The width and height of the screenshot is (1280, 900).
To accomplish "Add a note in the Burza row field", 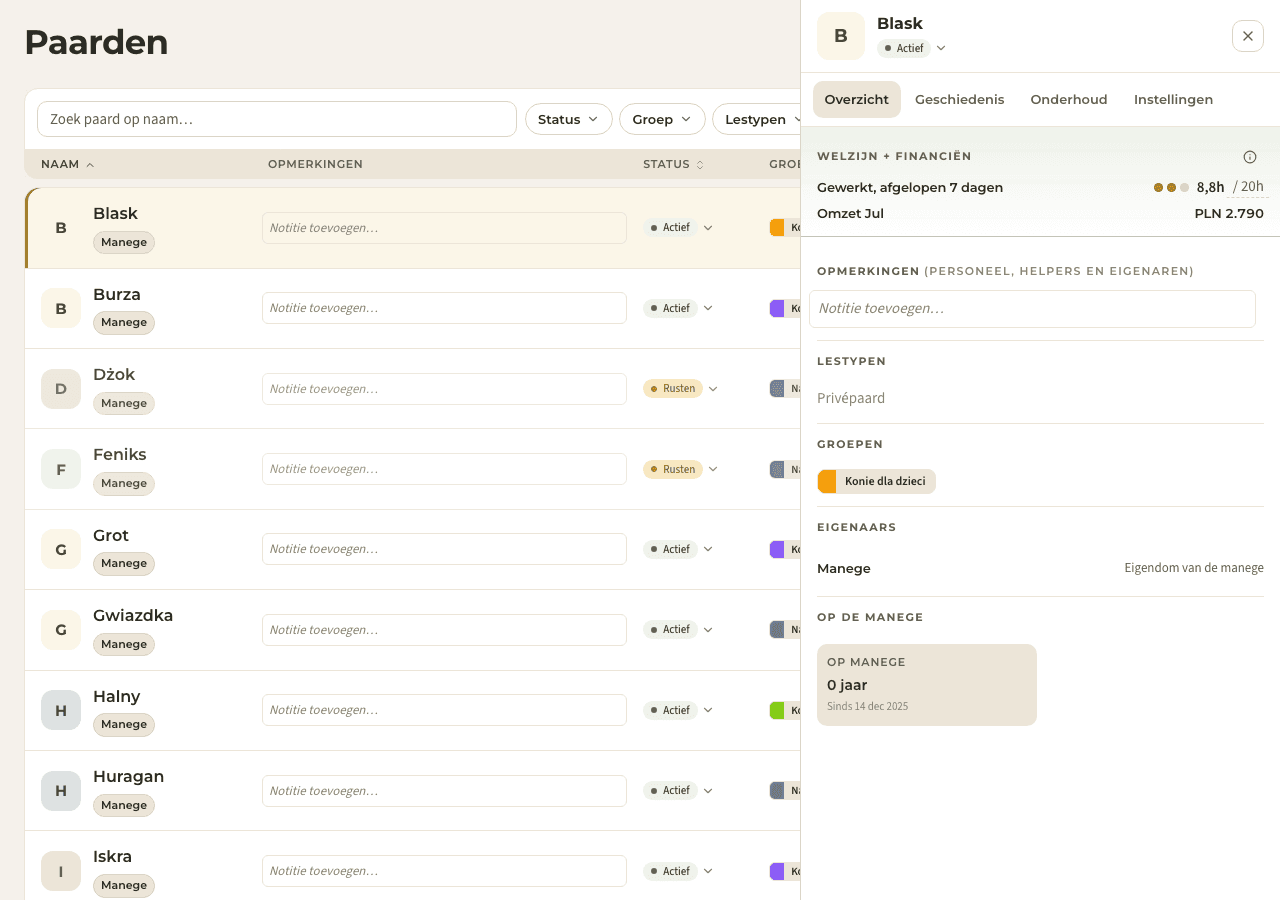I will [444, 308].
